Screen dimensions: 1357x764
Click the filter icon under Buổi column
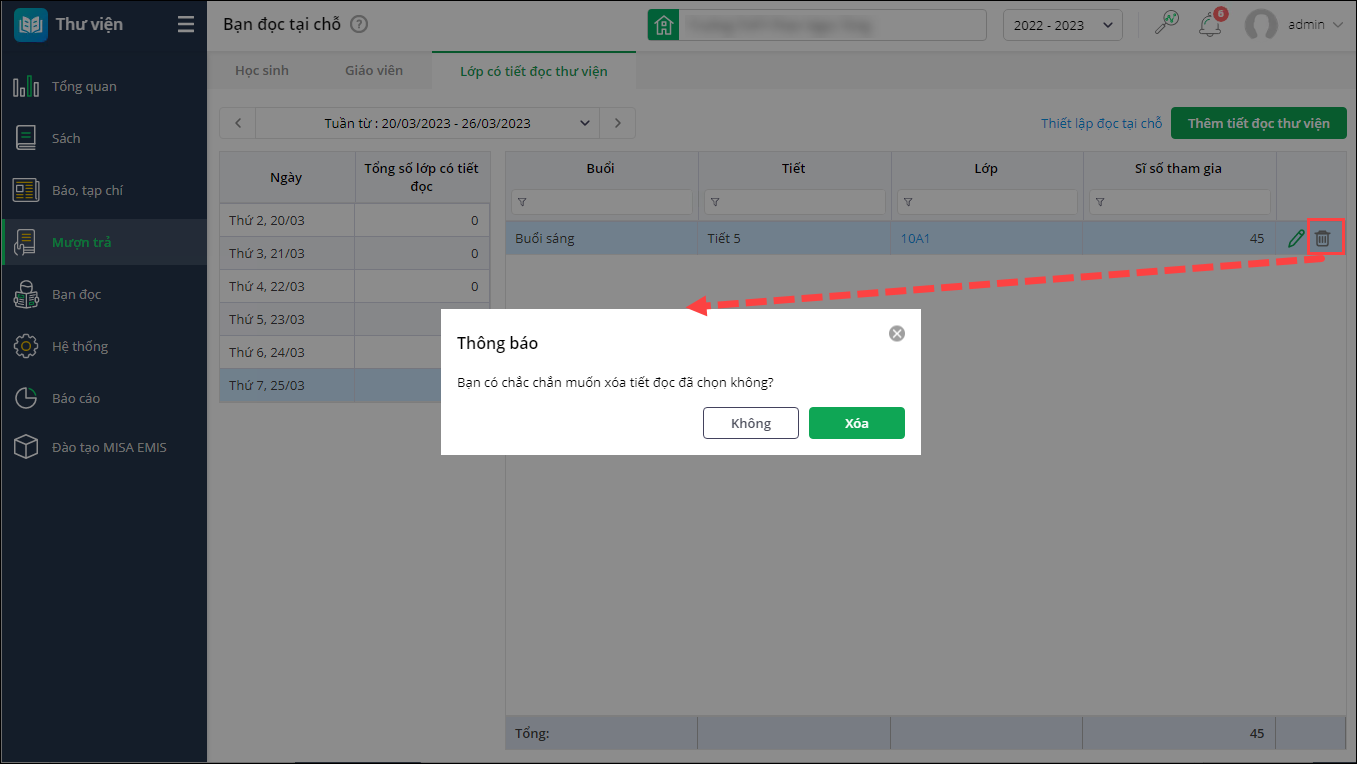521,203
